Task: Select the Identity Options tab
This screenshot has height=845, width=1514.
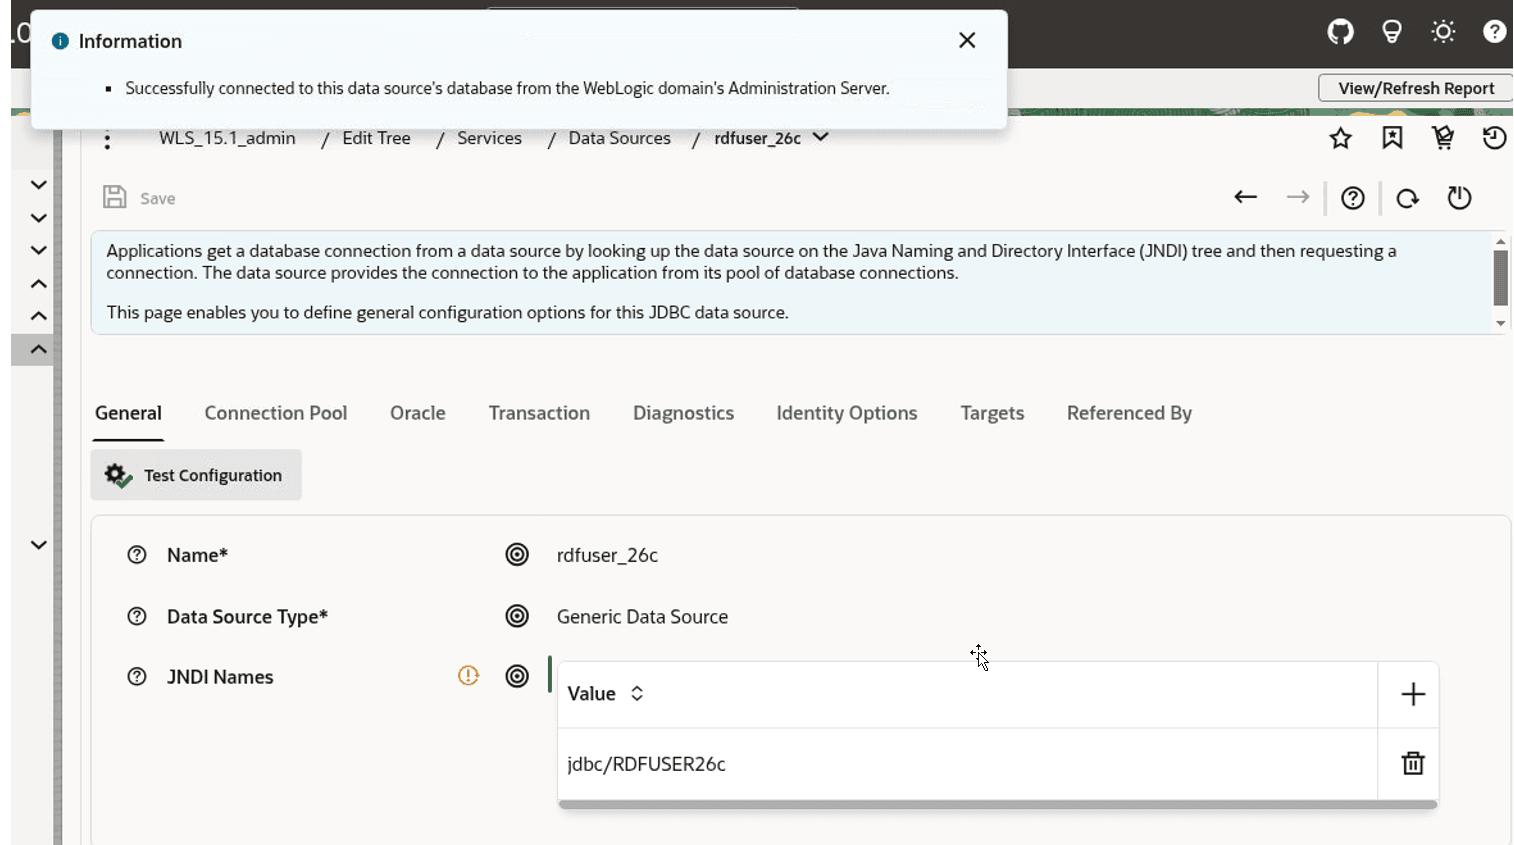Action: 847,413
